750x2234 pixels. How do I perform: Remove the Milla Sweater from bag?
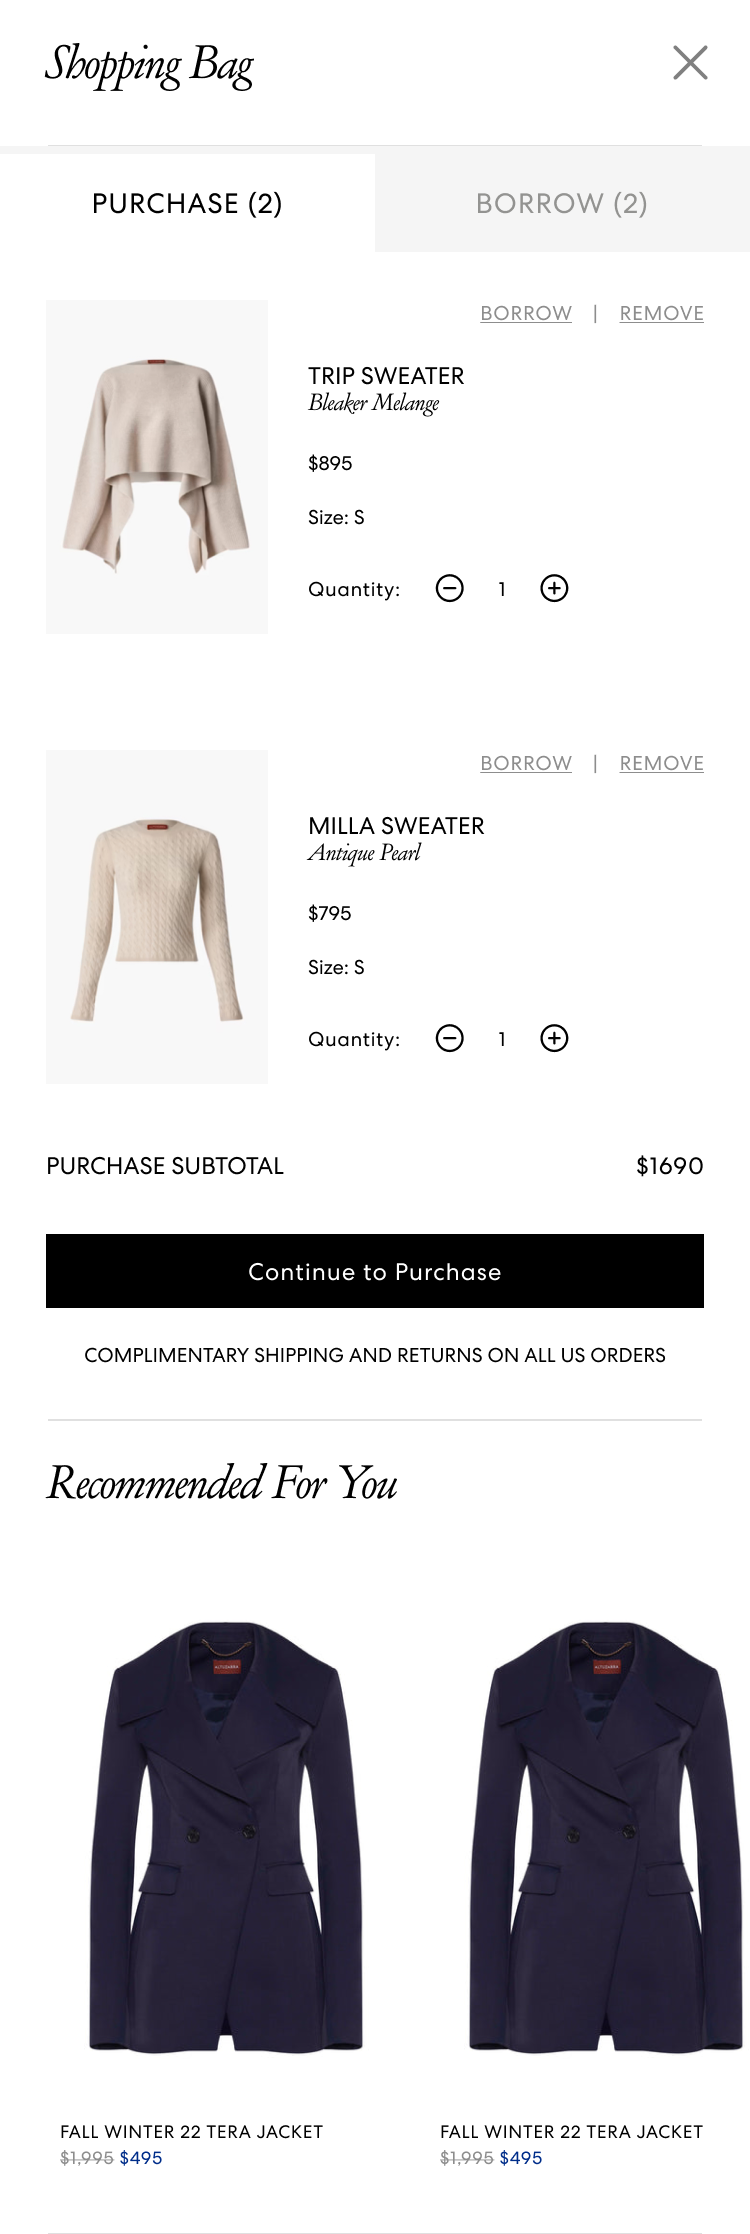(661, 764)
